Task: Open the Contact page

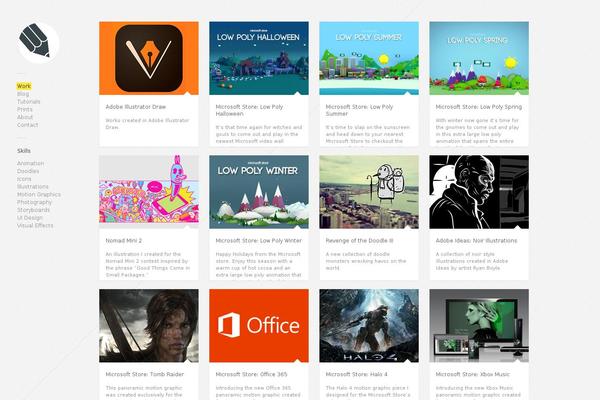Action: click(x=28, y=125)
